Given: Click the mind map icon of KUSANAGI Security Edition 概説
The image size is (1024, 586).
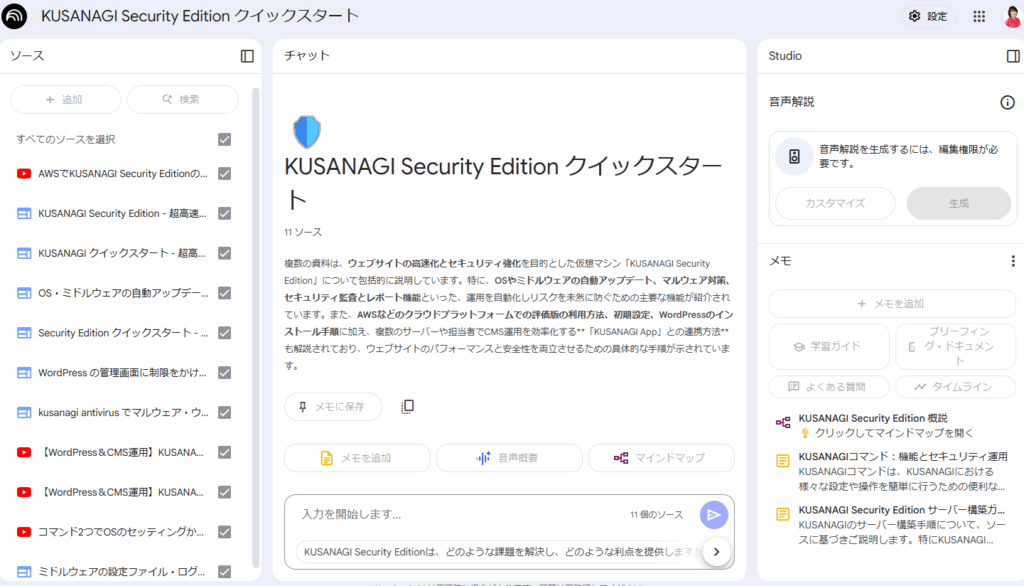Looking at the screenshot, I should pyautogui.click(x=783, y=423).
